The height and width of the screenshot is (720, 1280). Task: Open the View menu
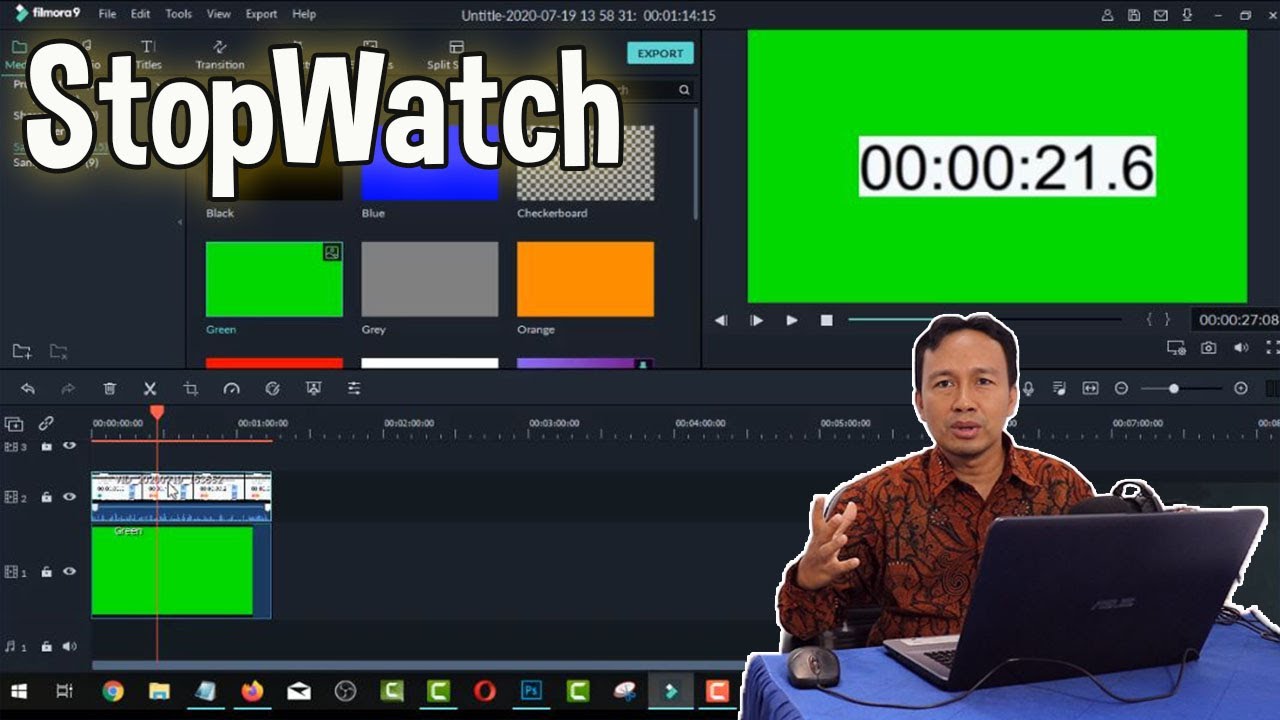218,14
